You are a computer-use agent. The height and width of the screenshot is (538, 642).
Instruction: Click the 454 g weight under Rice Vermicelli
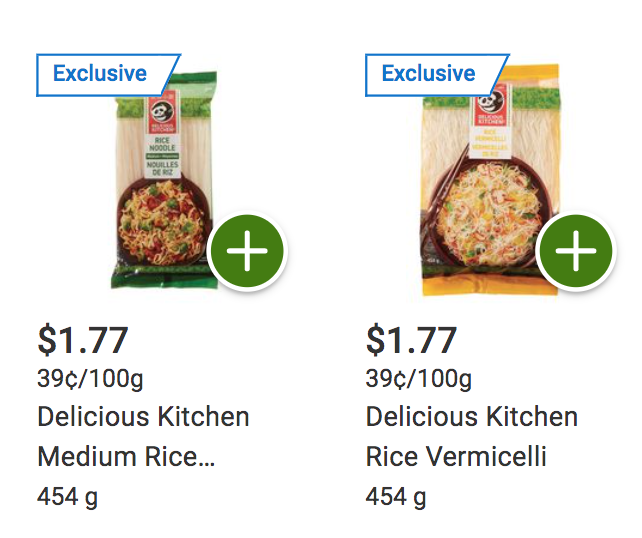(x=396, y=497)
